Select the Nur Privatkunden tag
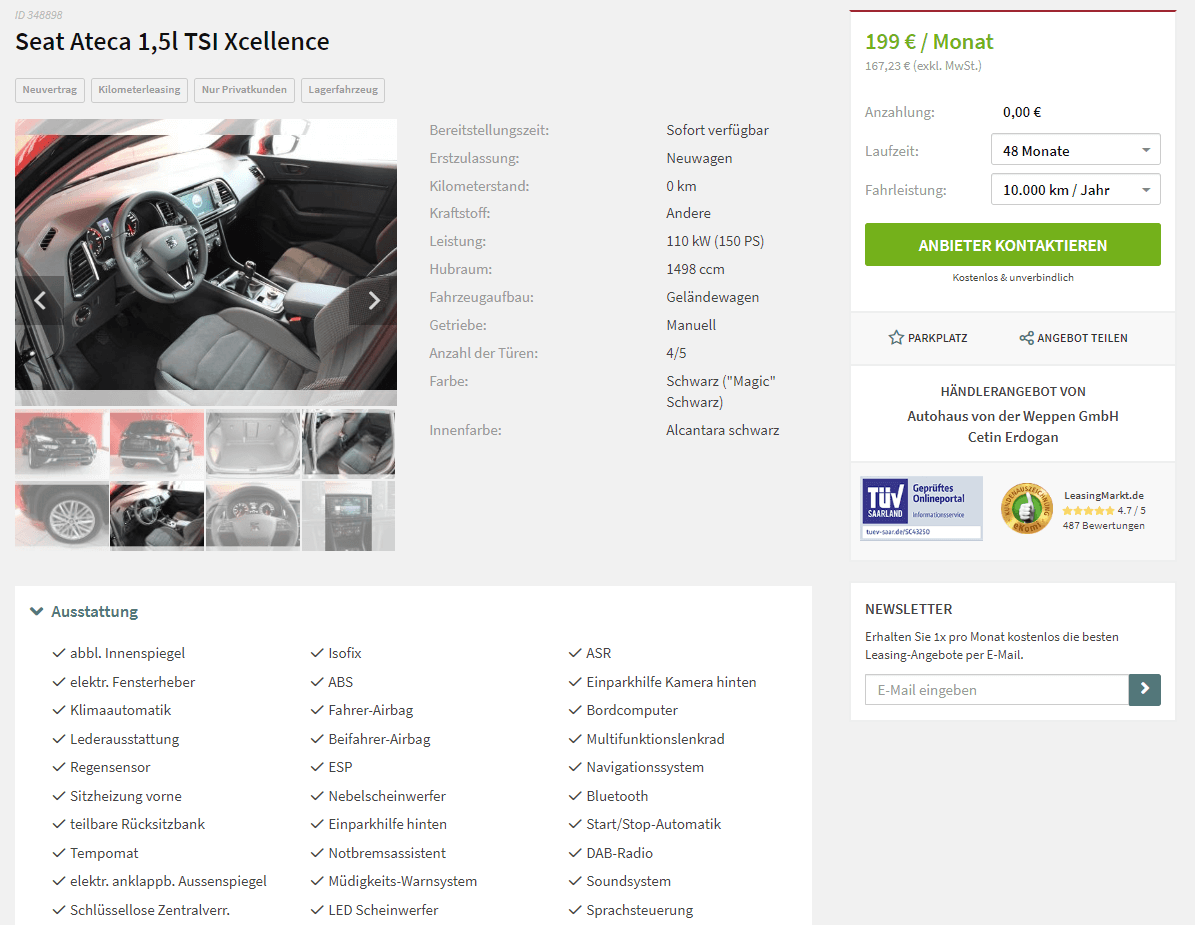This screenshot has height=925, width=1195. (x=244, y=90)
